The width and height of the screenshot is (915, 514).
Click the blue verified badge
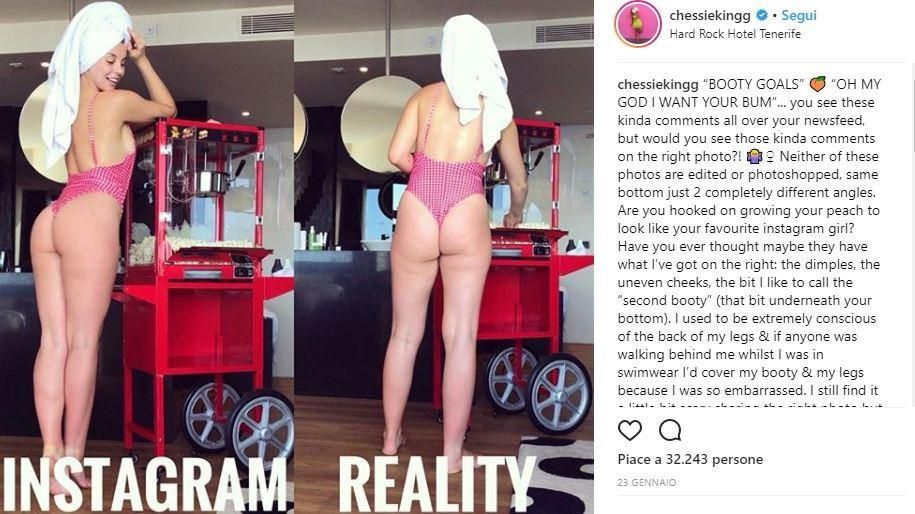click(762, 15)
